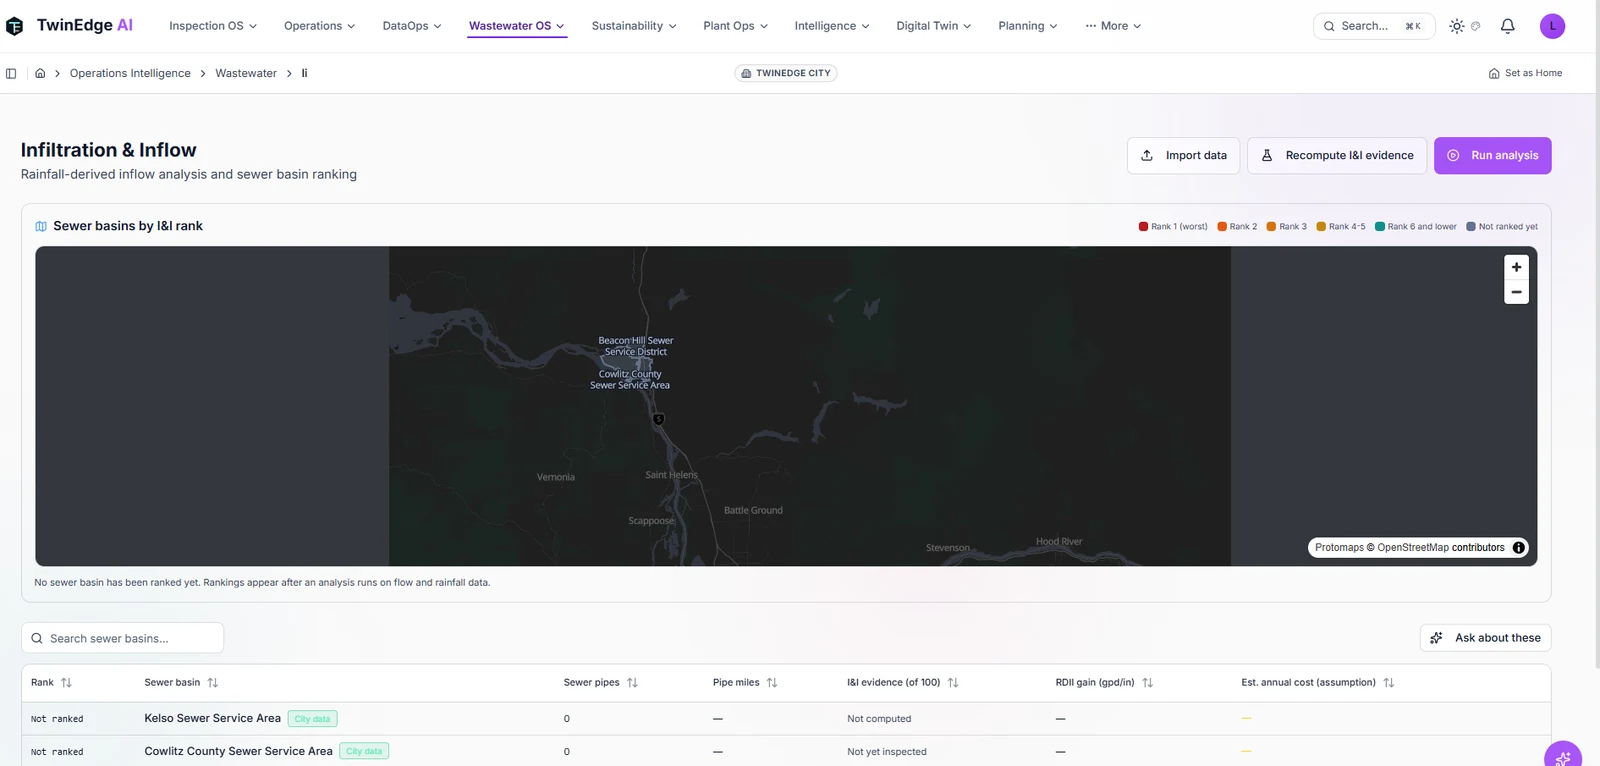1600x766 pixels.
Task: Click the TwinEdge AI logo icon
Action: tap(14, 26)
